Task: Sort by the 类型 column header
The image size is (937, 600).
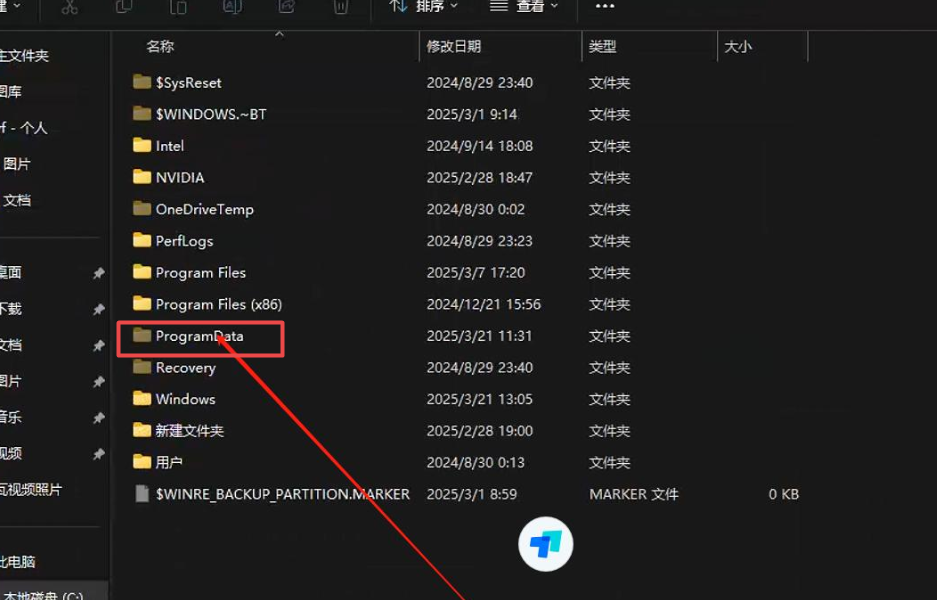Action: pyautogui.click(x=603, y=46)
